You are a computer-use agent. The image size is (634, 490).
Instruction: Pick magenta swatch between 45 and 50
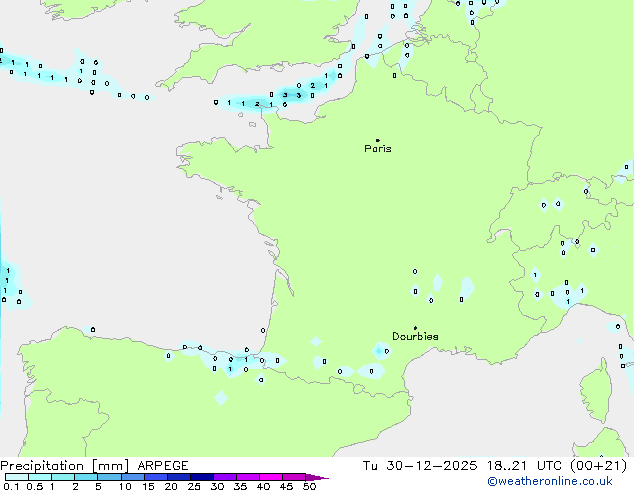pyautogui.click(x=295, y=477)
